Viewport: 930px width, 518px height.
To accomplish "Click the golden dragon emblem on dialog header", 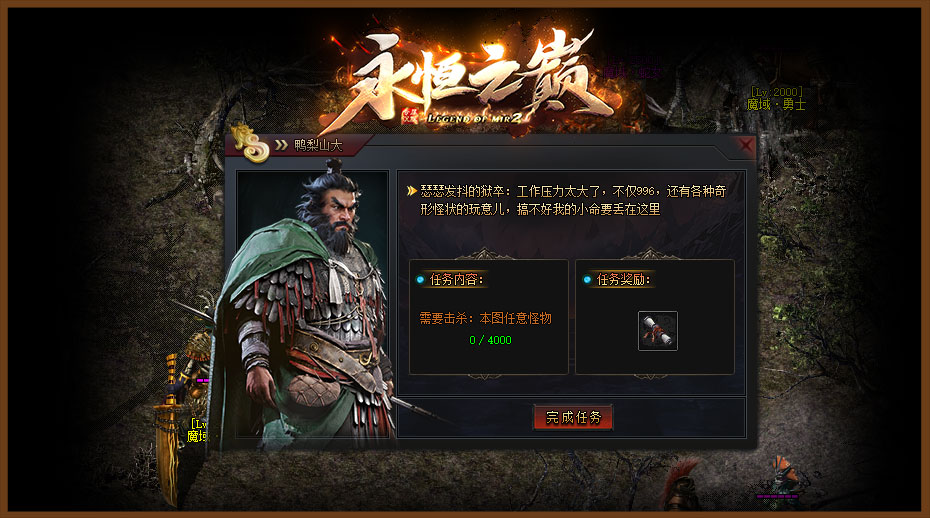I will (251, 143).
